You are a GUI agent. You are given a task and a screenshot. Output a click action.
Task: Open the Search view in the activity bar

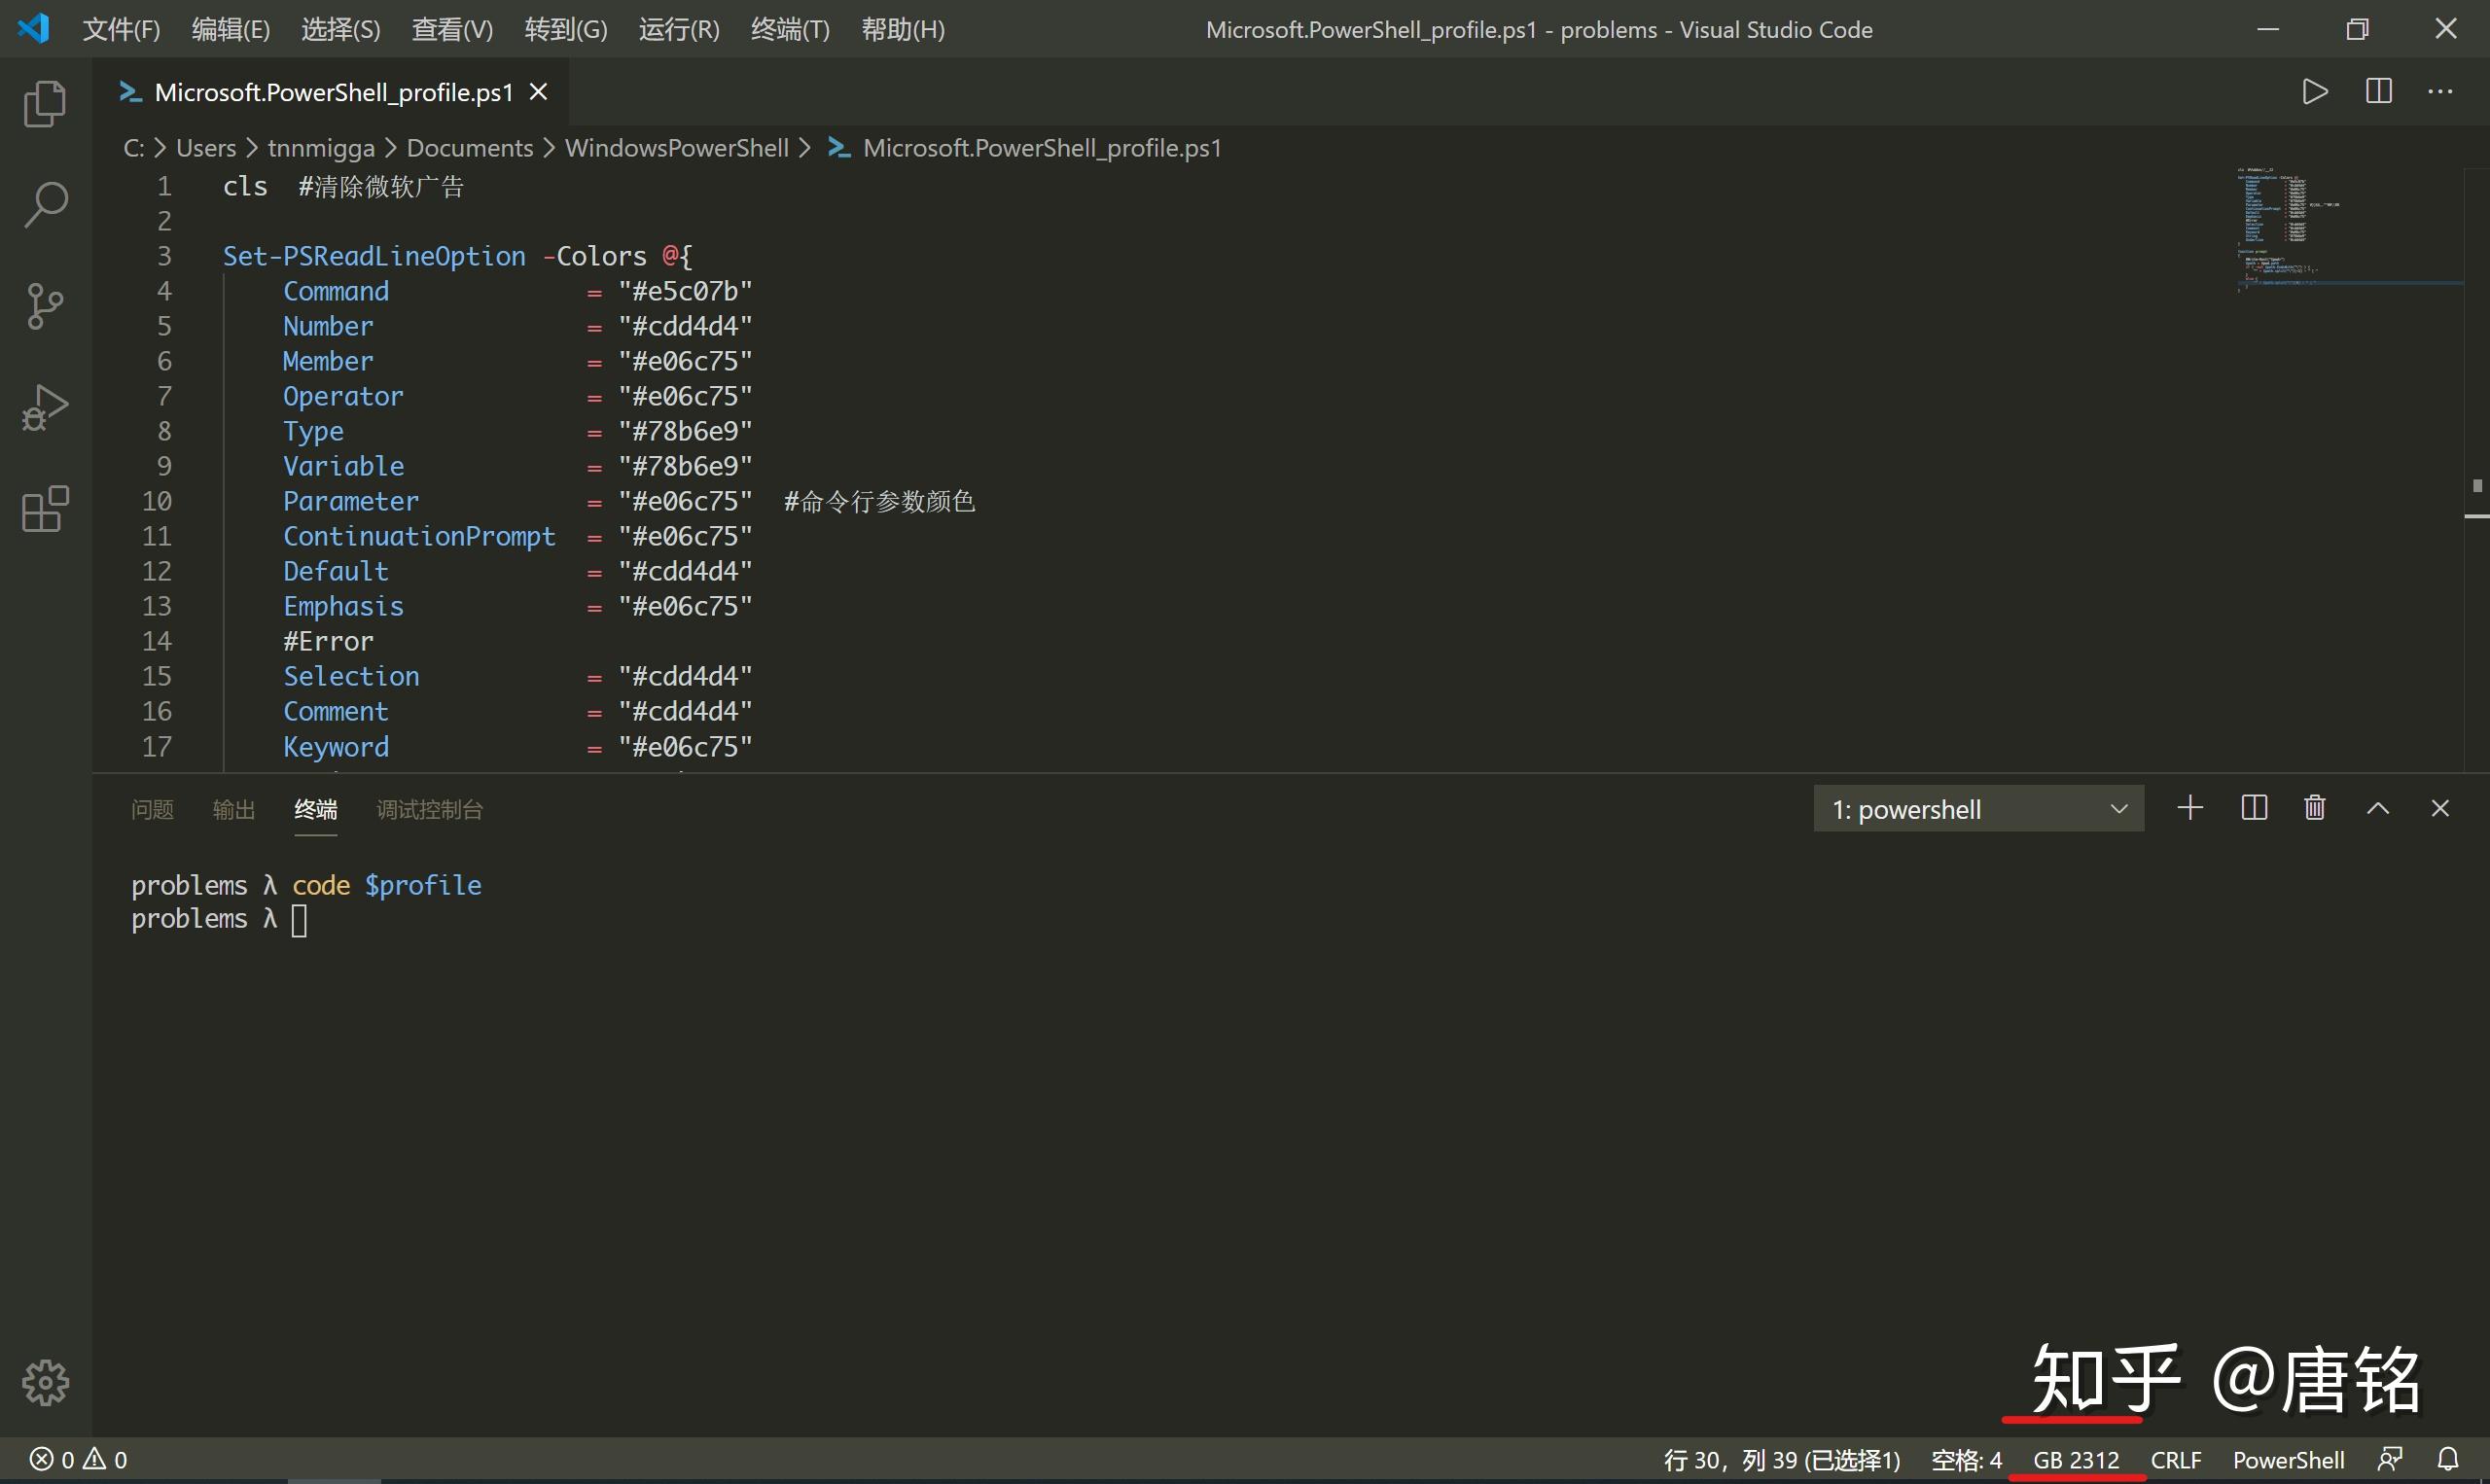[x=45, y=205]
